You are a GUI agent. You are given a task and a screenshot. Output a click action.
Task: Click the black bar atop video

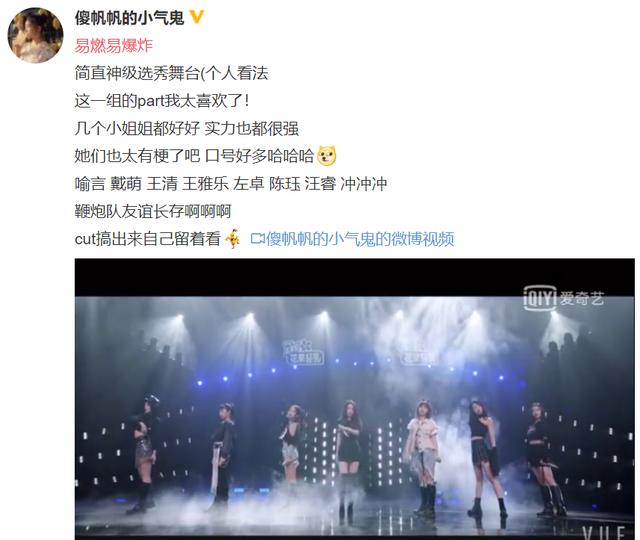coord(354,278)
